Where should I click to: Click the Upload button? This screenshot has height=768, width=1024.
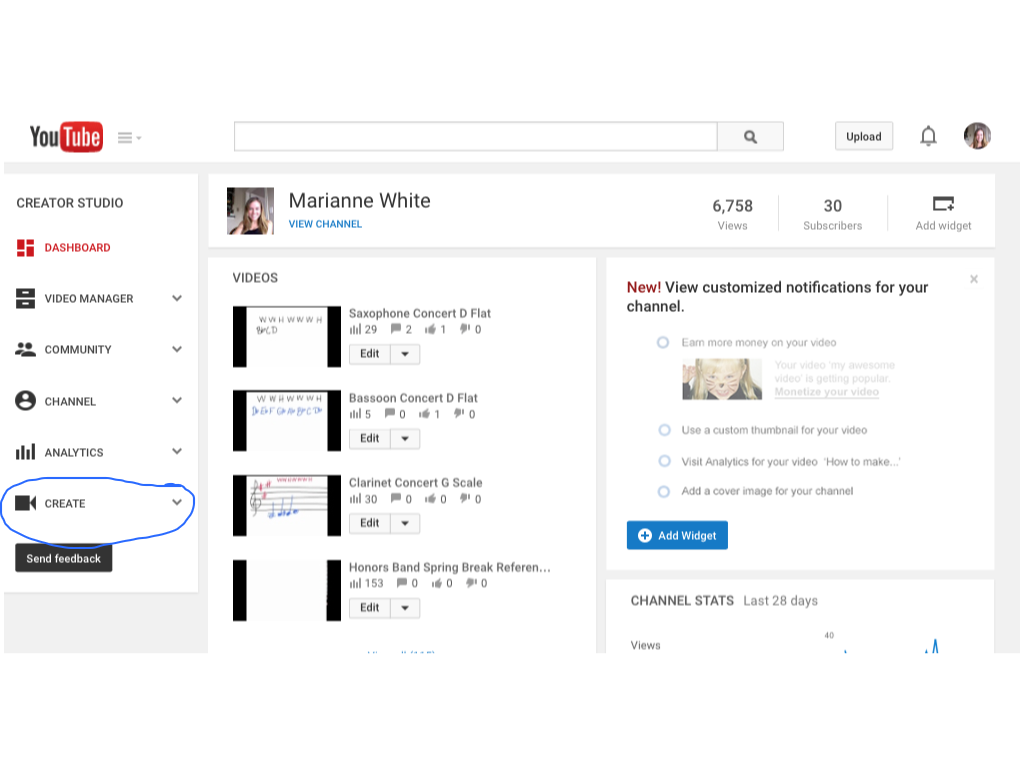click(863, 136)
